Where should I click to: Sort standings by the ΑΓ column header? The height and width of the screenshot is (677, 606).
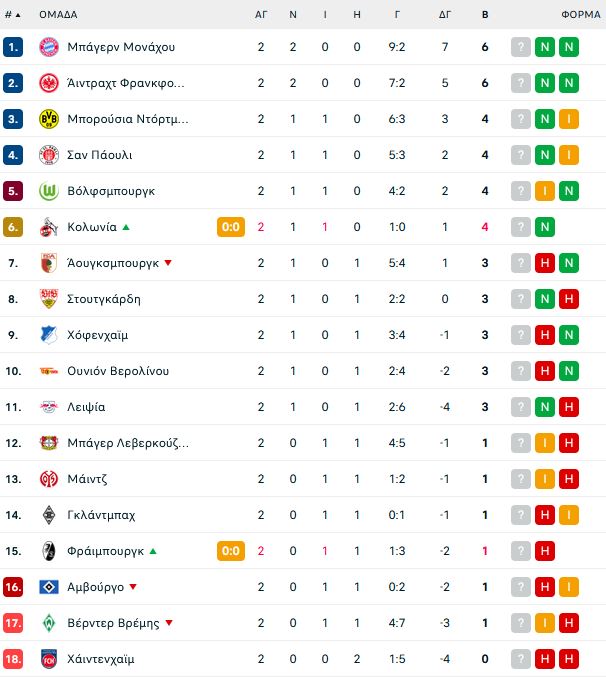(x=261, y=15)
